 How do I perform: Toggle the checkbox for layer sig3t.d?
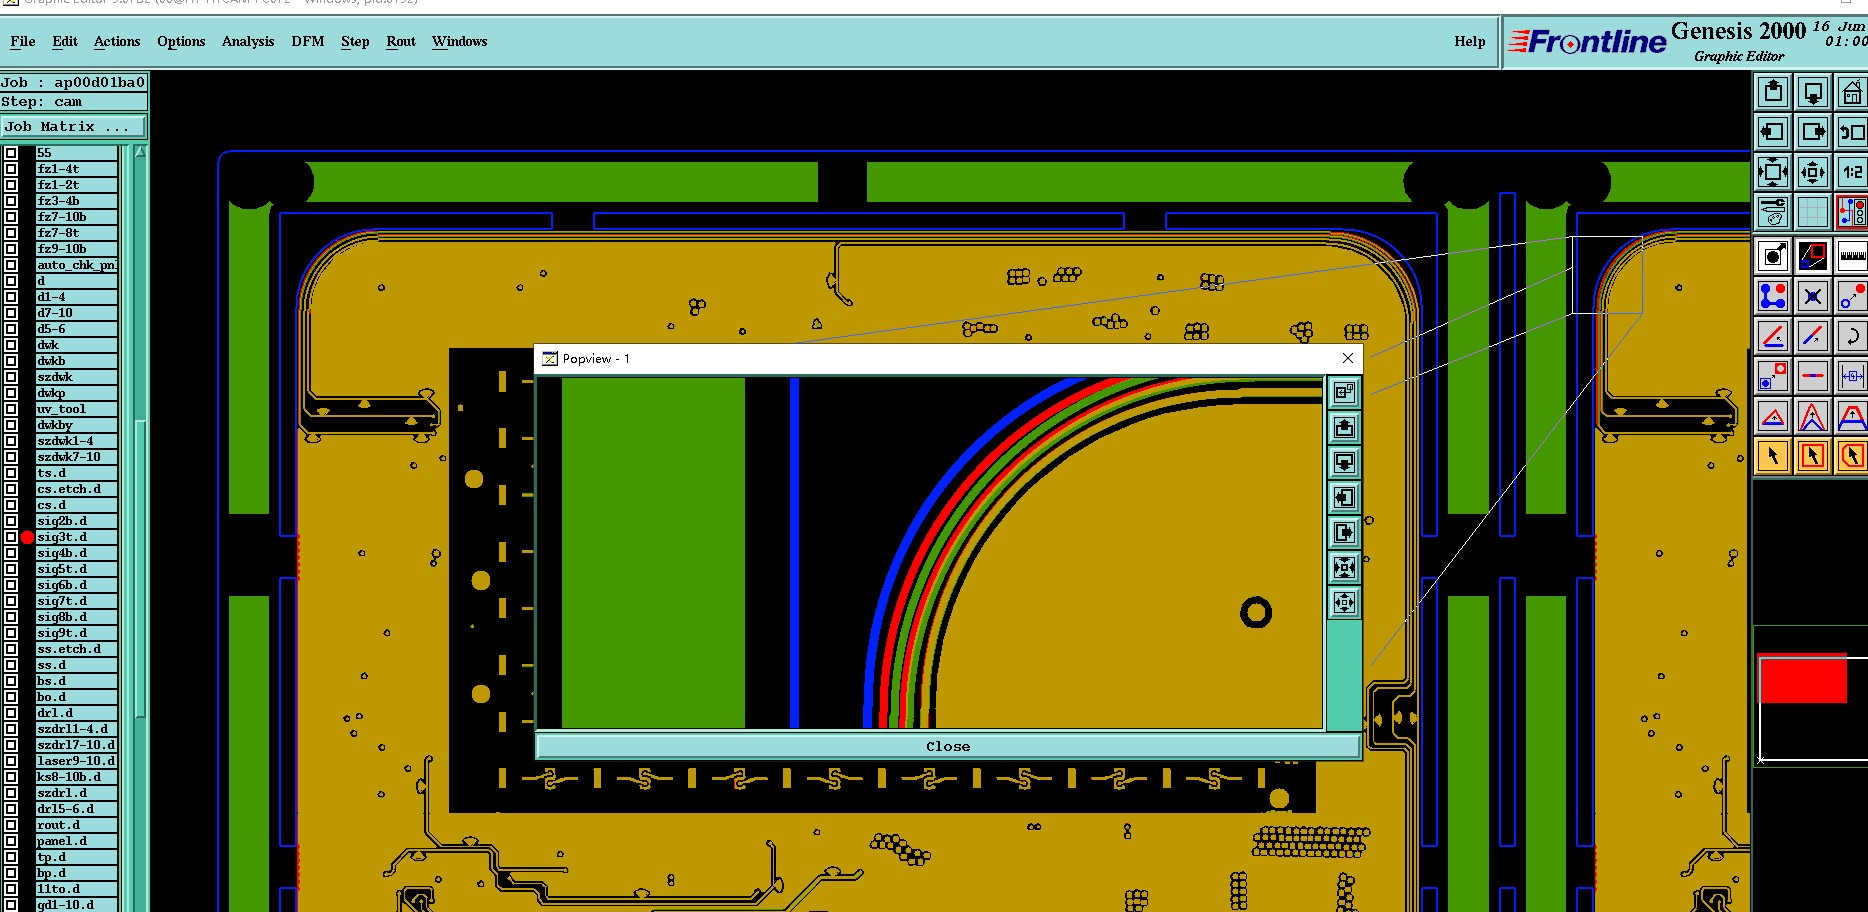[x=11, y=537]
